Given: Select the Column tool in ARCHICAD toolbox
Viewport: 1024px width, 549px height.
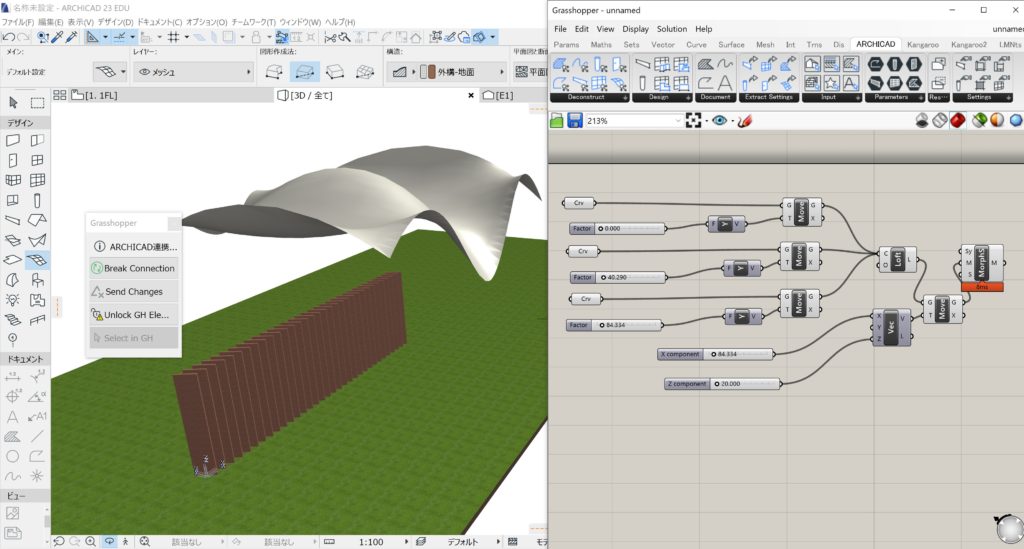Looking at the screenshot, I should tap(37, 200).
